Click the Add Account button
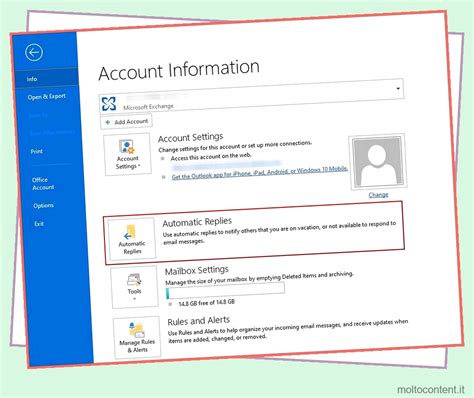474x398 pixels. click(126, 122)
